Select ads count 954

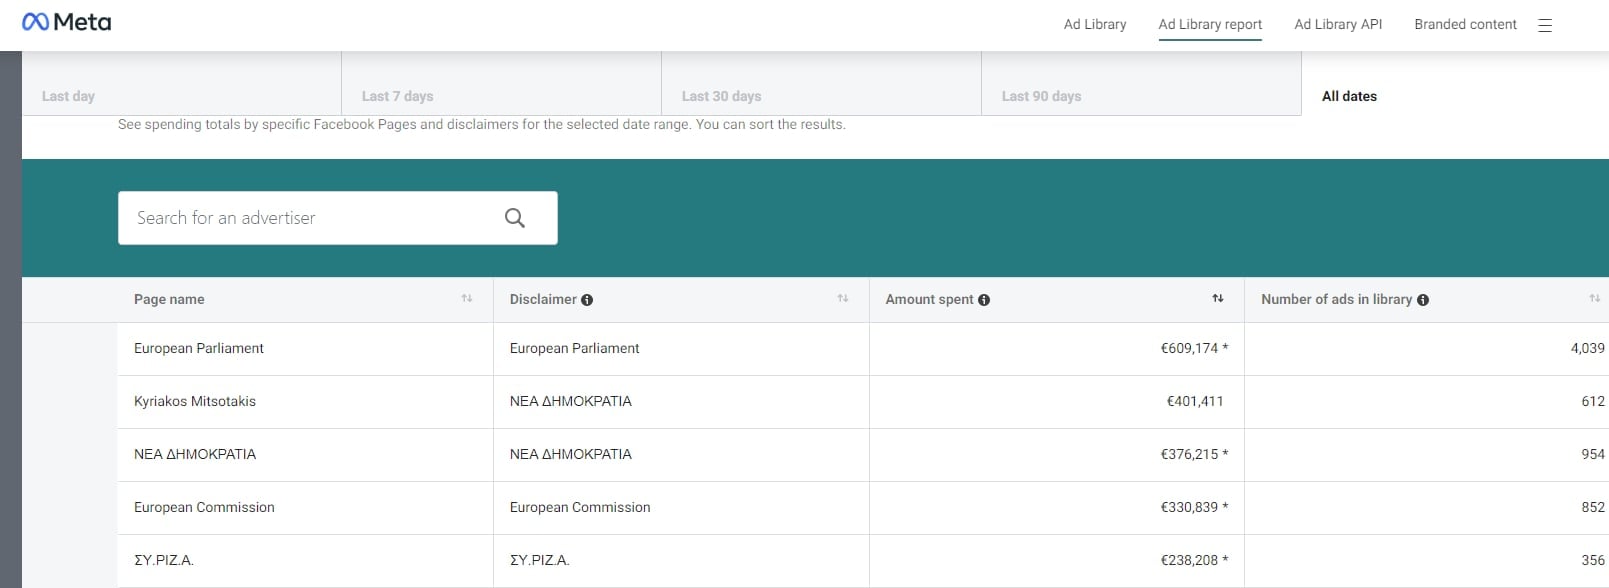pos(1593,454)
